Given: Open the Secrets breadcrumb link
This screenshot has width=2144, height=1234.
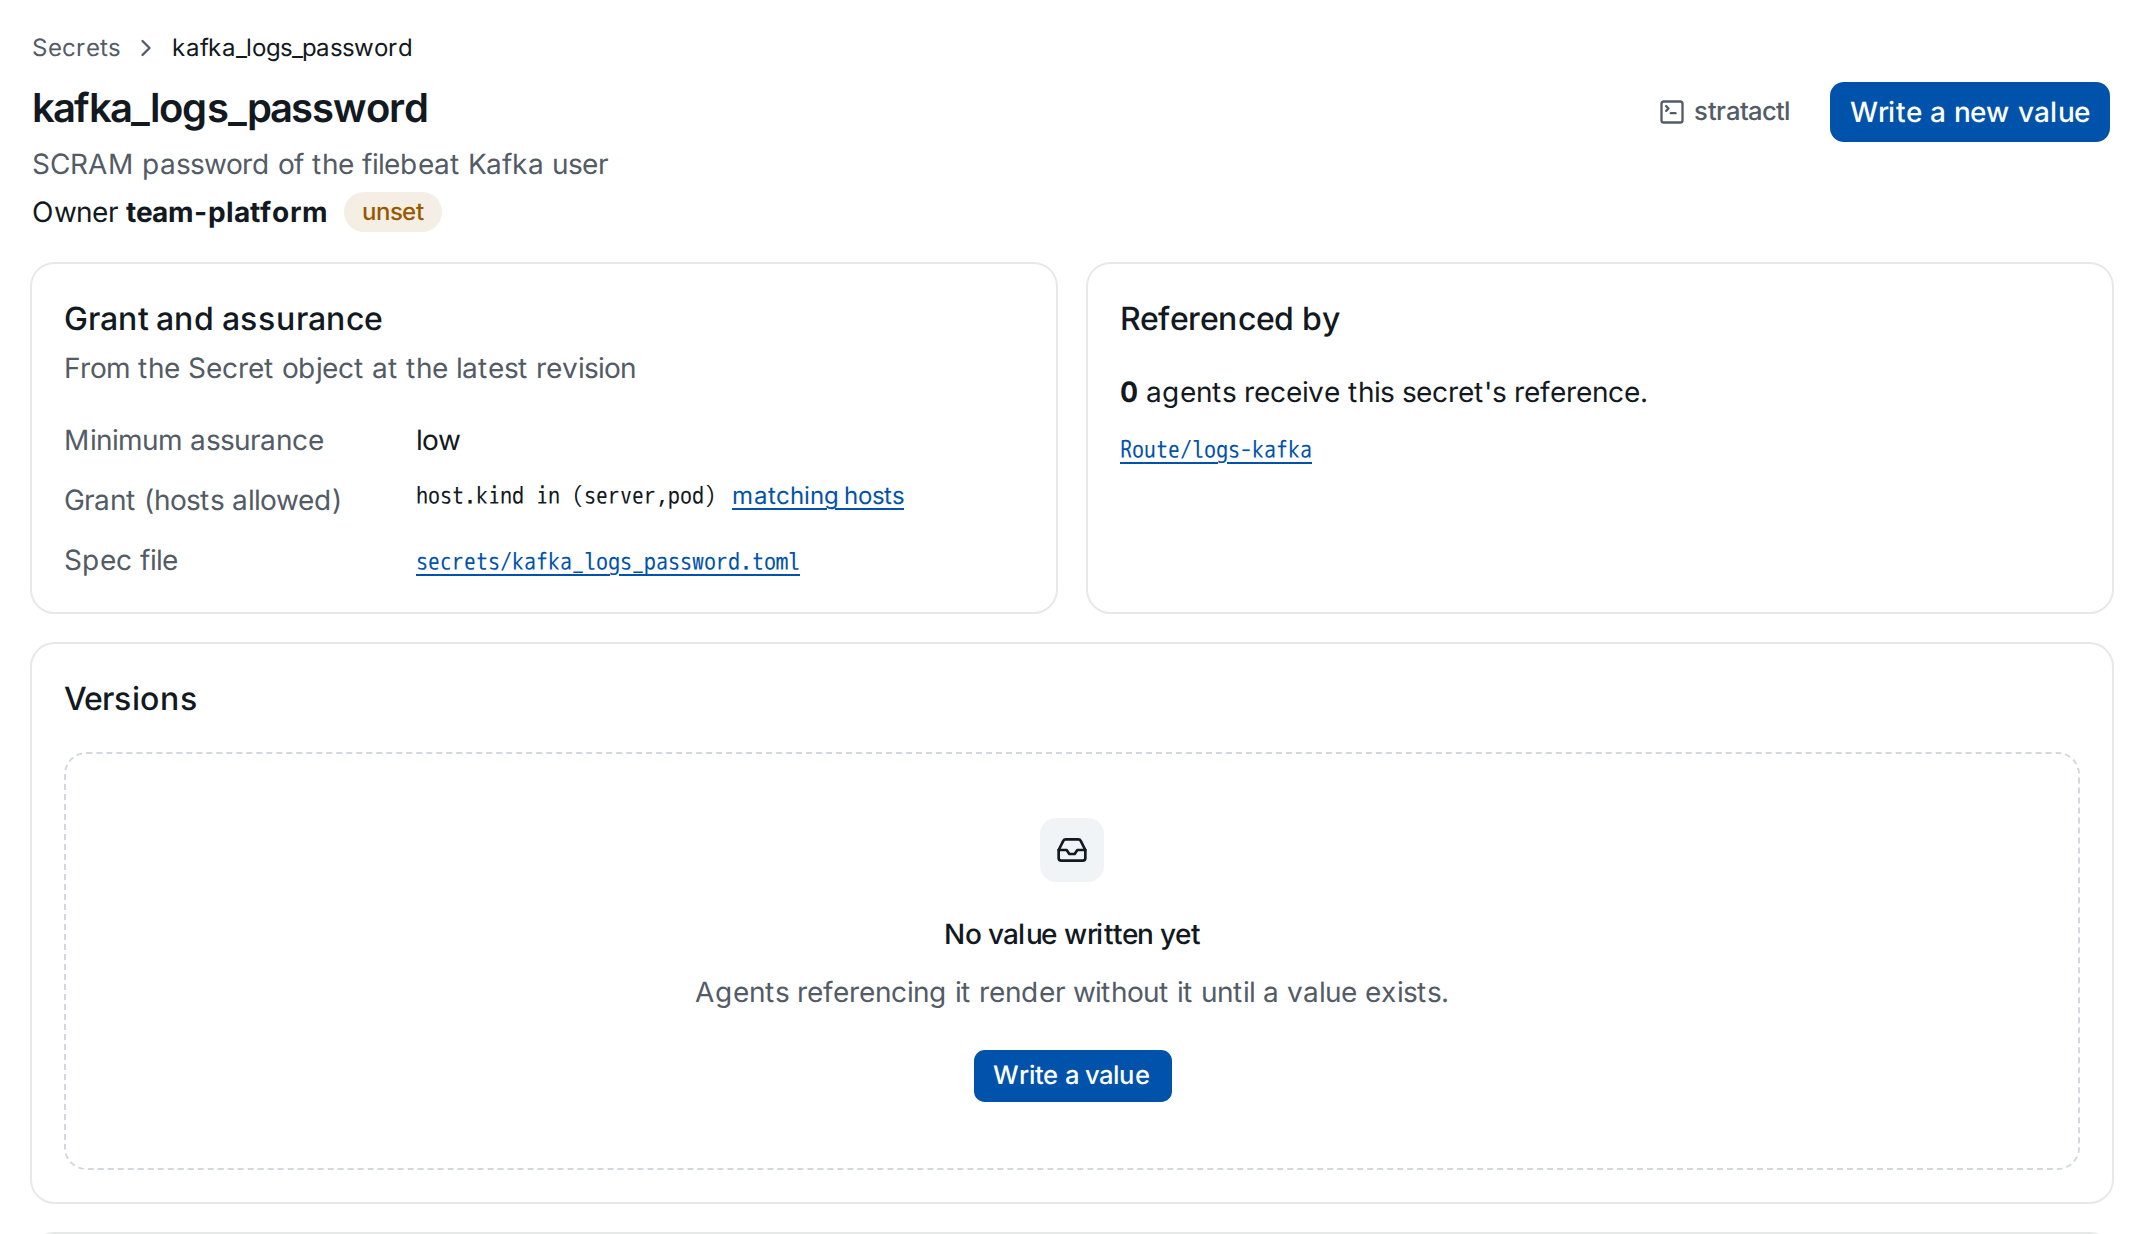Looking at the screenshot, I should 76,48.
